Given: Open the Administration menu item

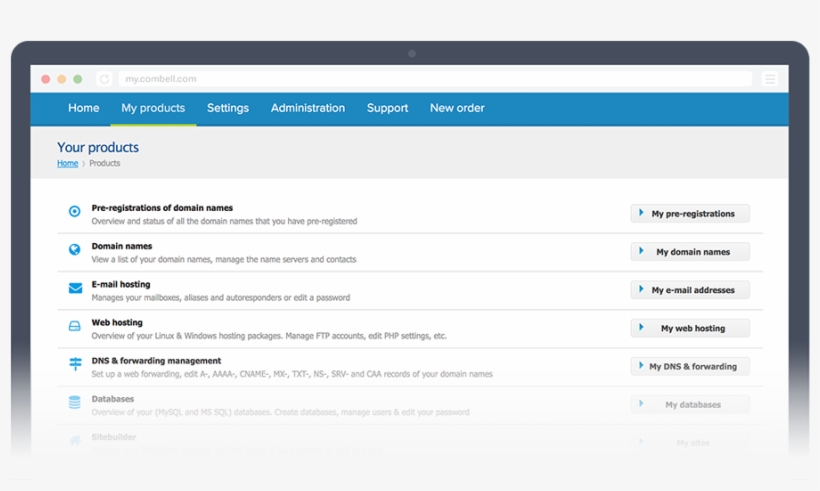Looking at the screenshot, I should coord(308,108).
